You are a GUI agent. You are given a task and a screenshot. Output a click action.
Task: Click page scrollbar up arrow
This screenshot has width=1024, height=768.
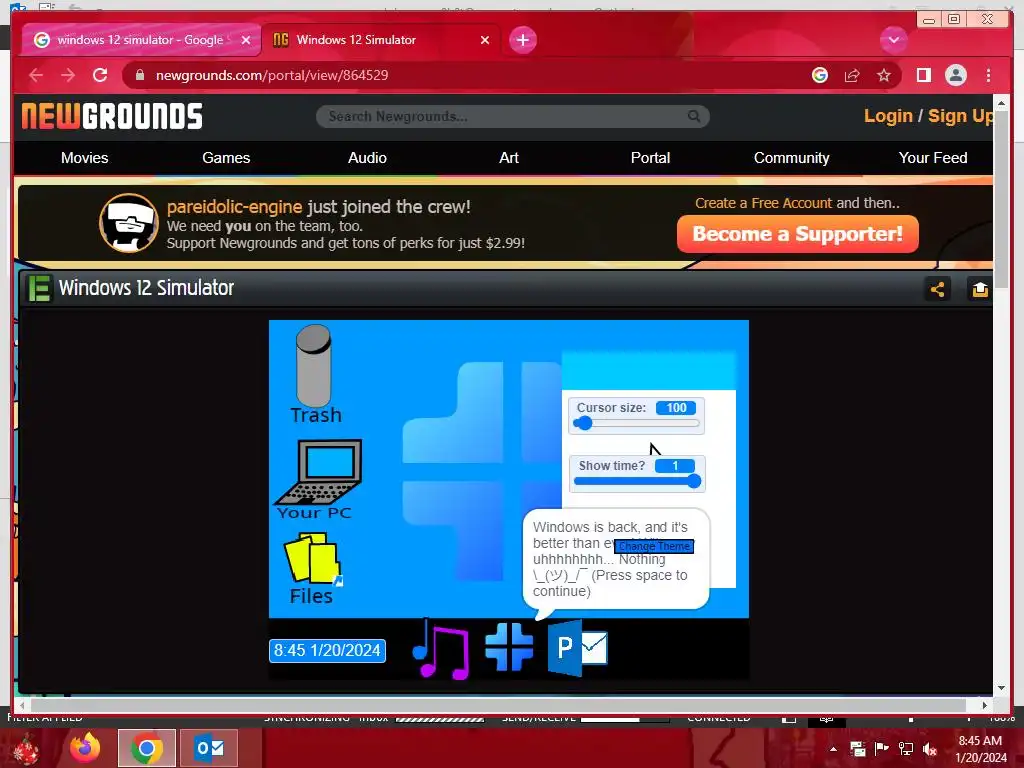click(x=1001, y=103)
